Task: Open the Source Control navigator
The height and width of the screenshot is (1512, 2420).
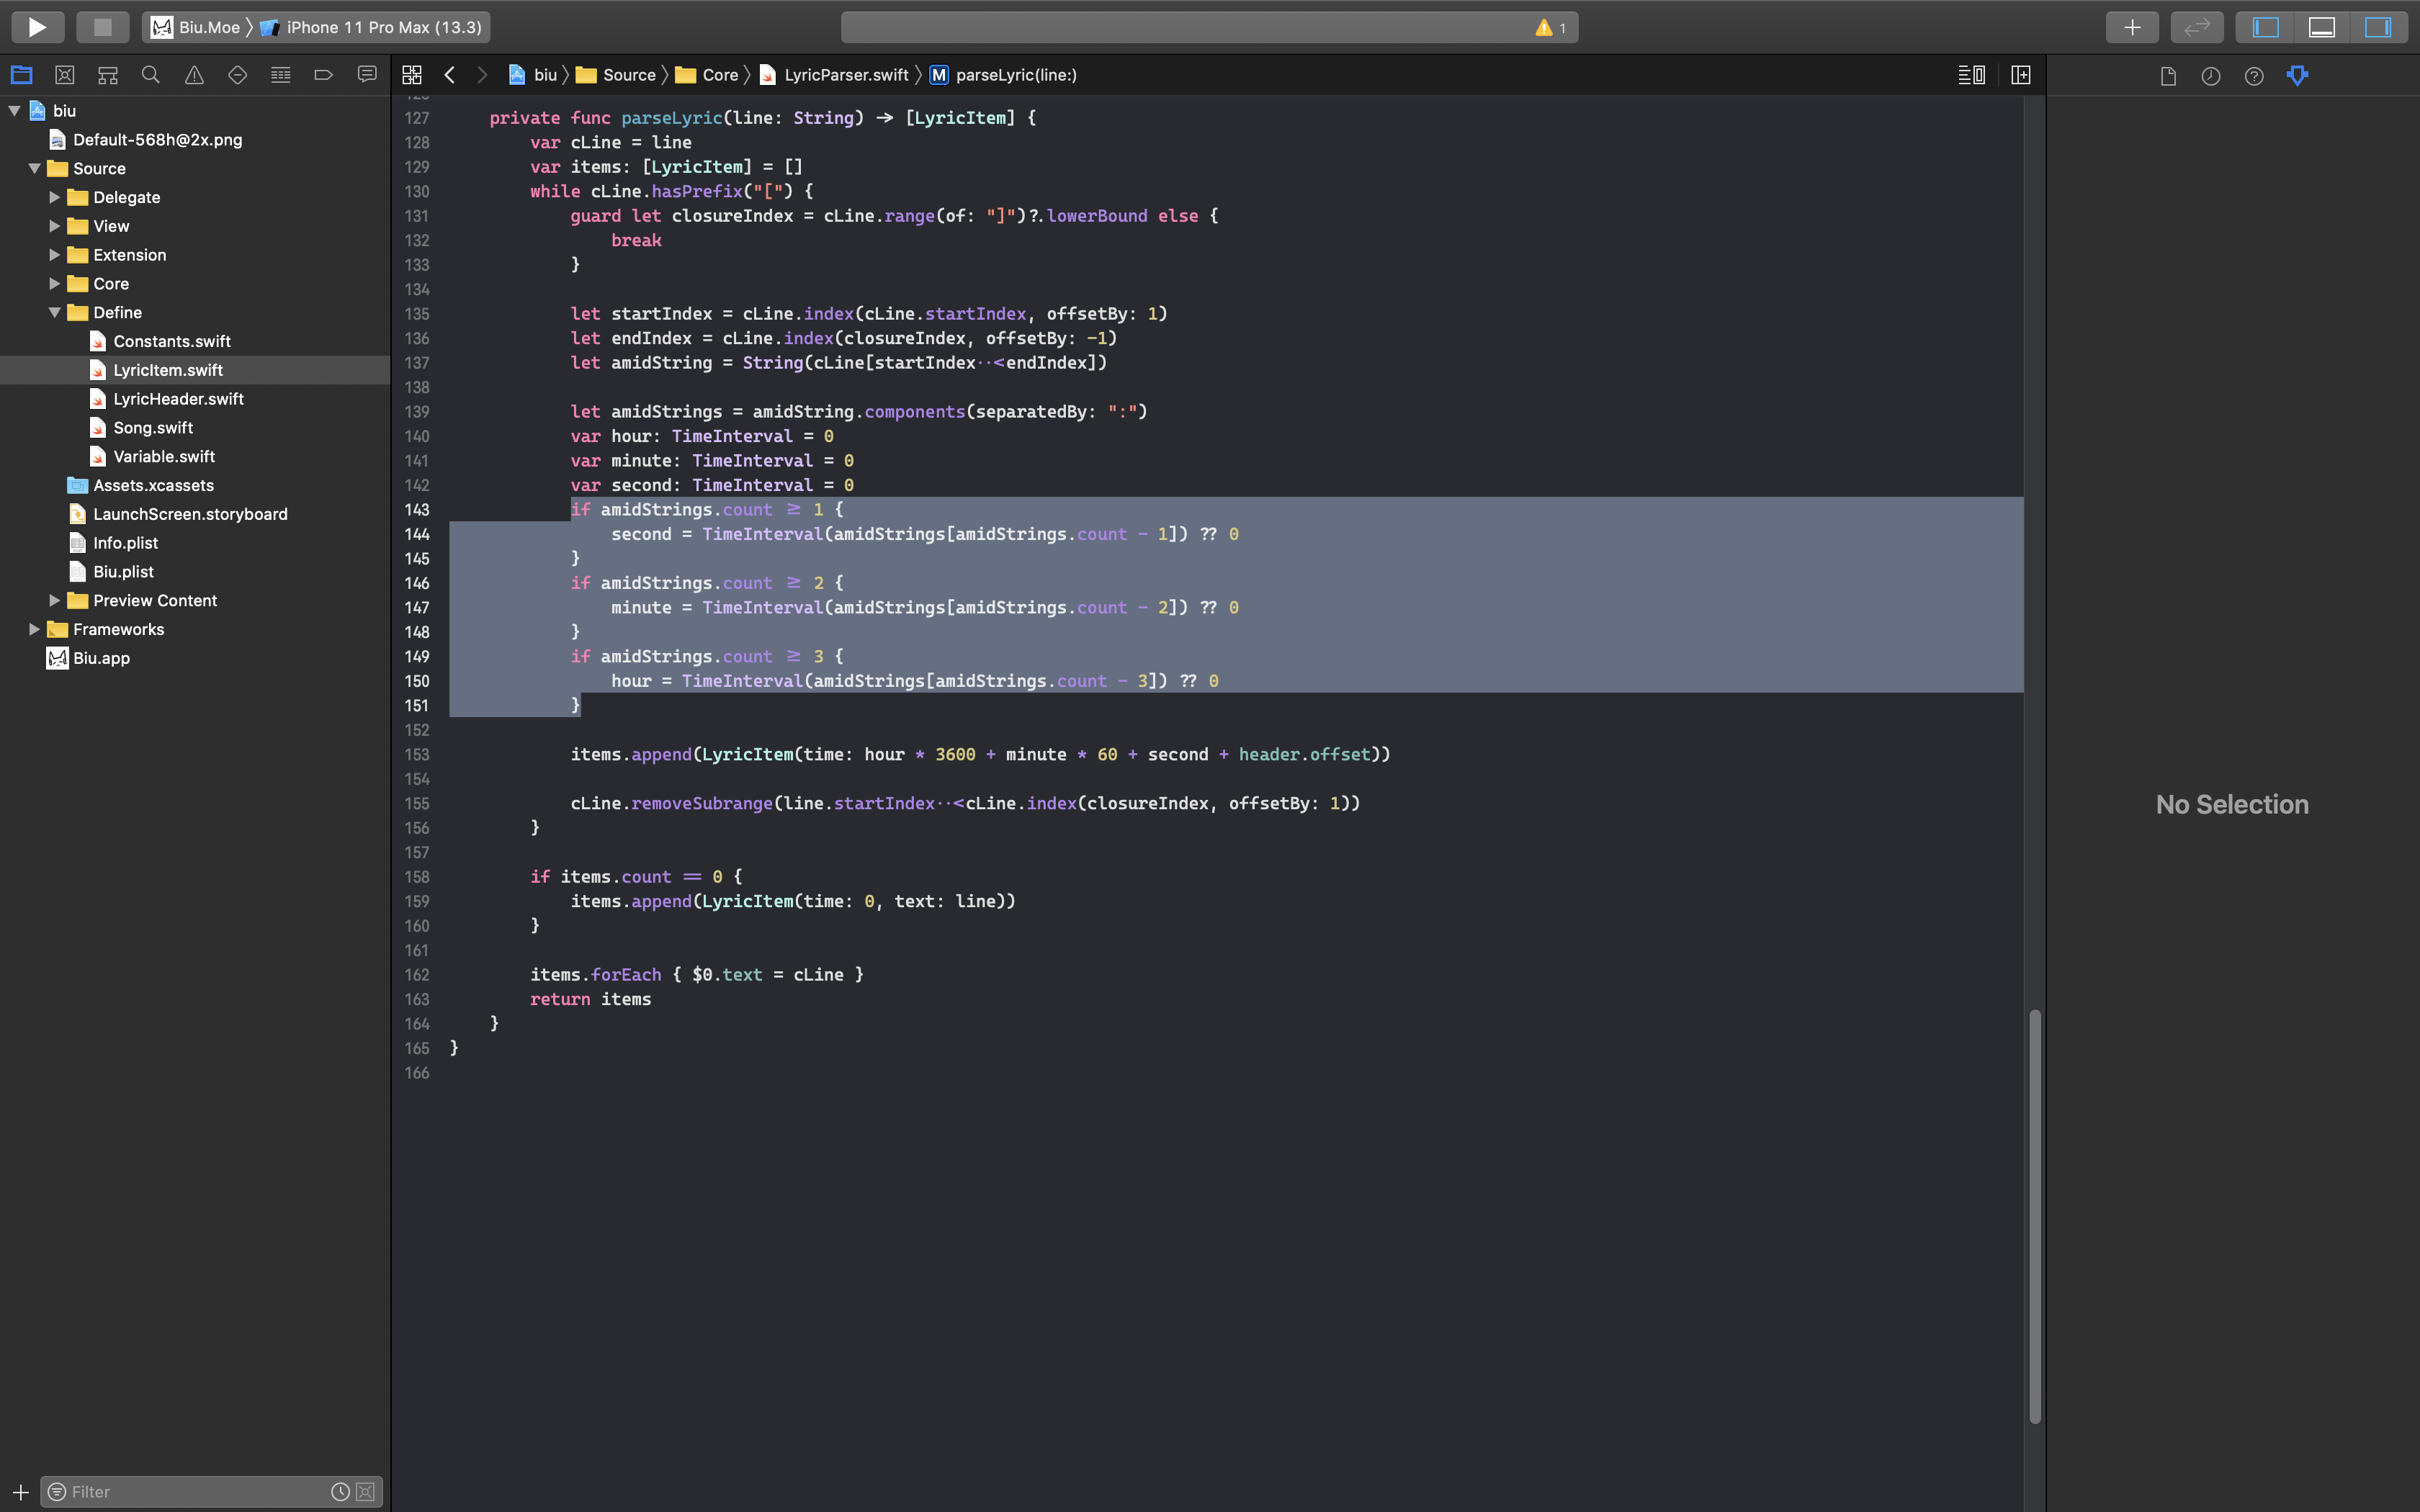Action: pos(64,75)
